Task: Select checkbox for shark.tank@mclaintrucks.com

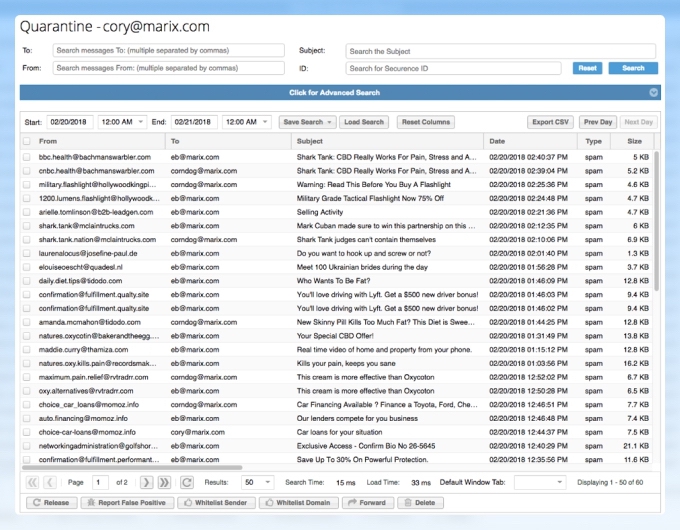Action: [x=27, y=226]
